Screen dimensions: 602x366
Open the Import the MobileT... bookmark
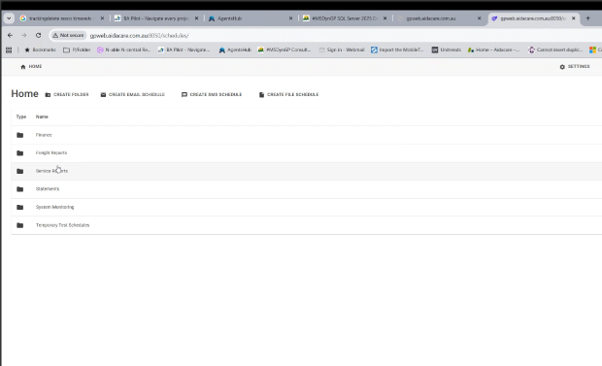(x=397, y=50)
